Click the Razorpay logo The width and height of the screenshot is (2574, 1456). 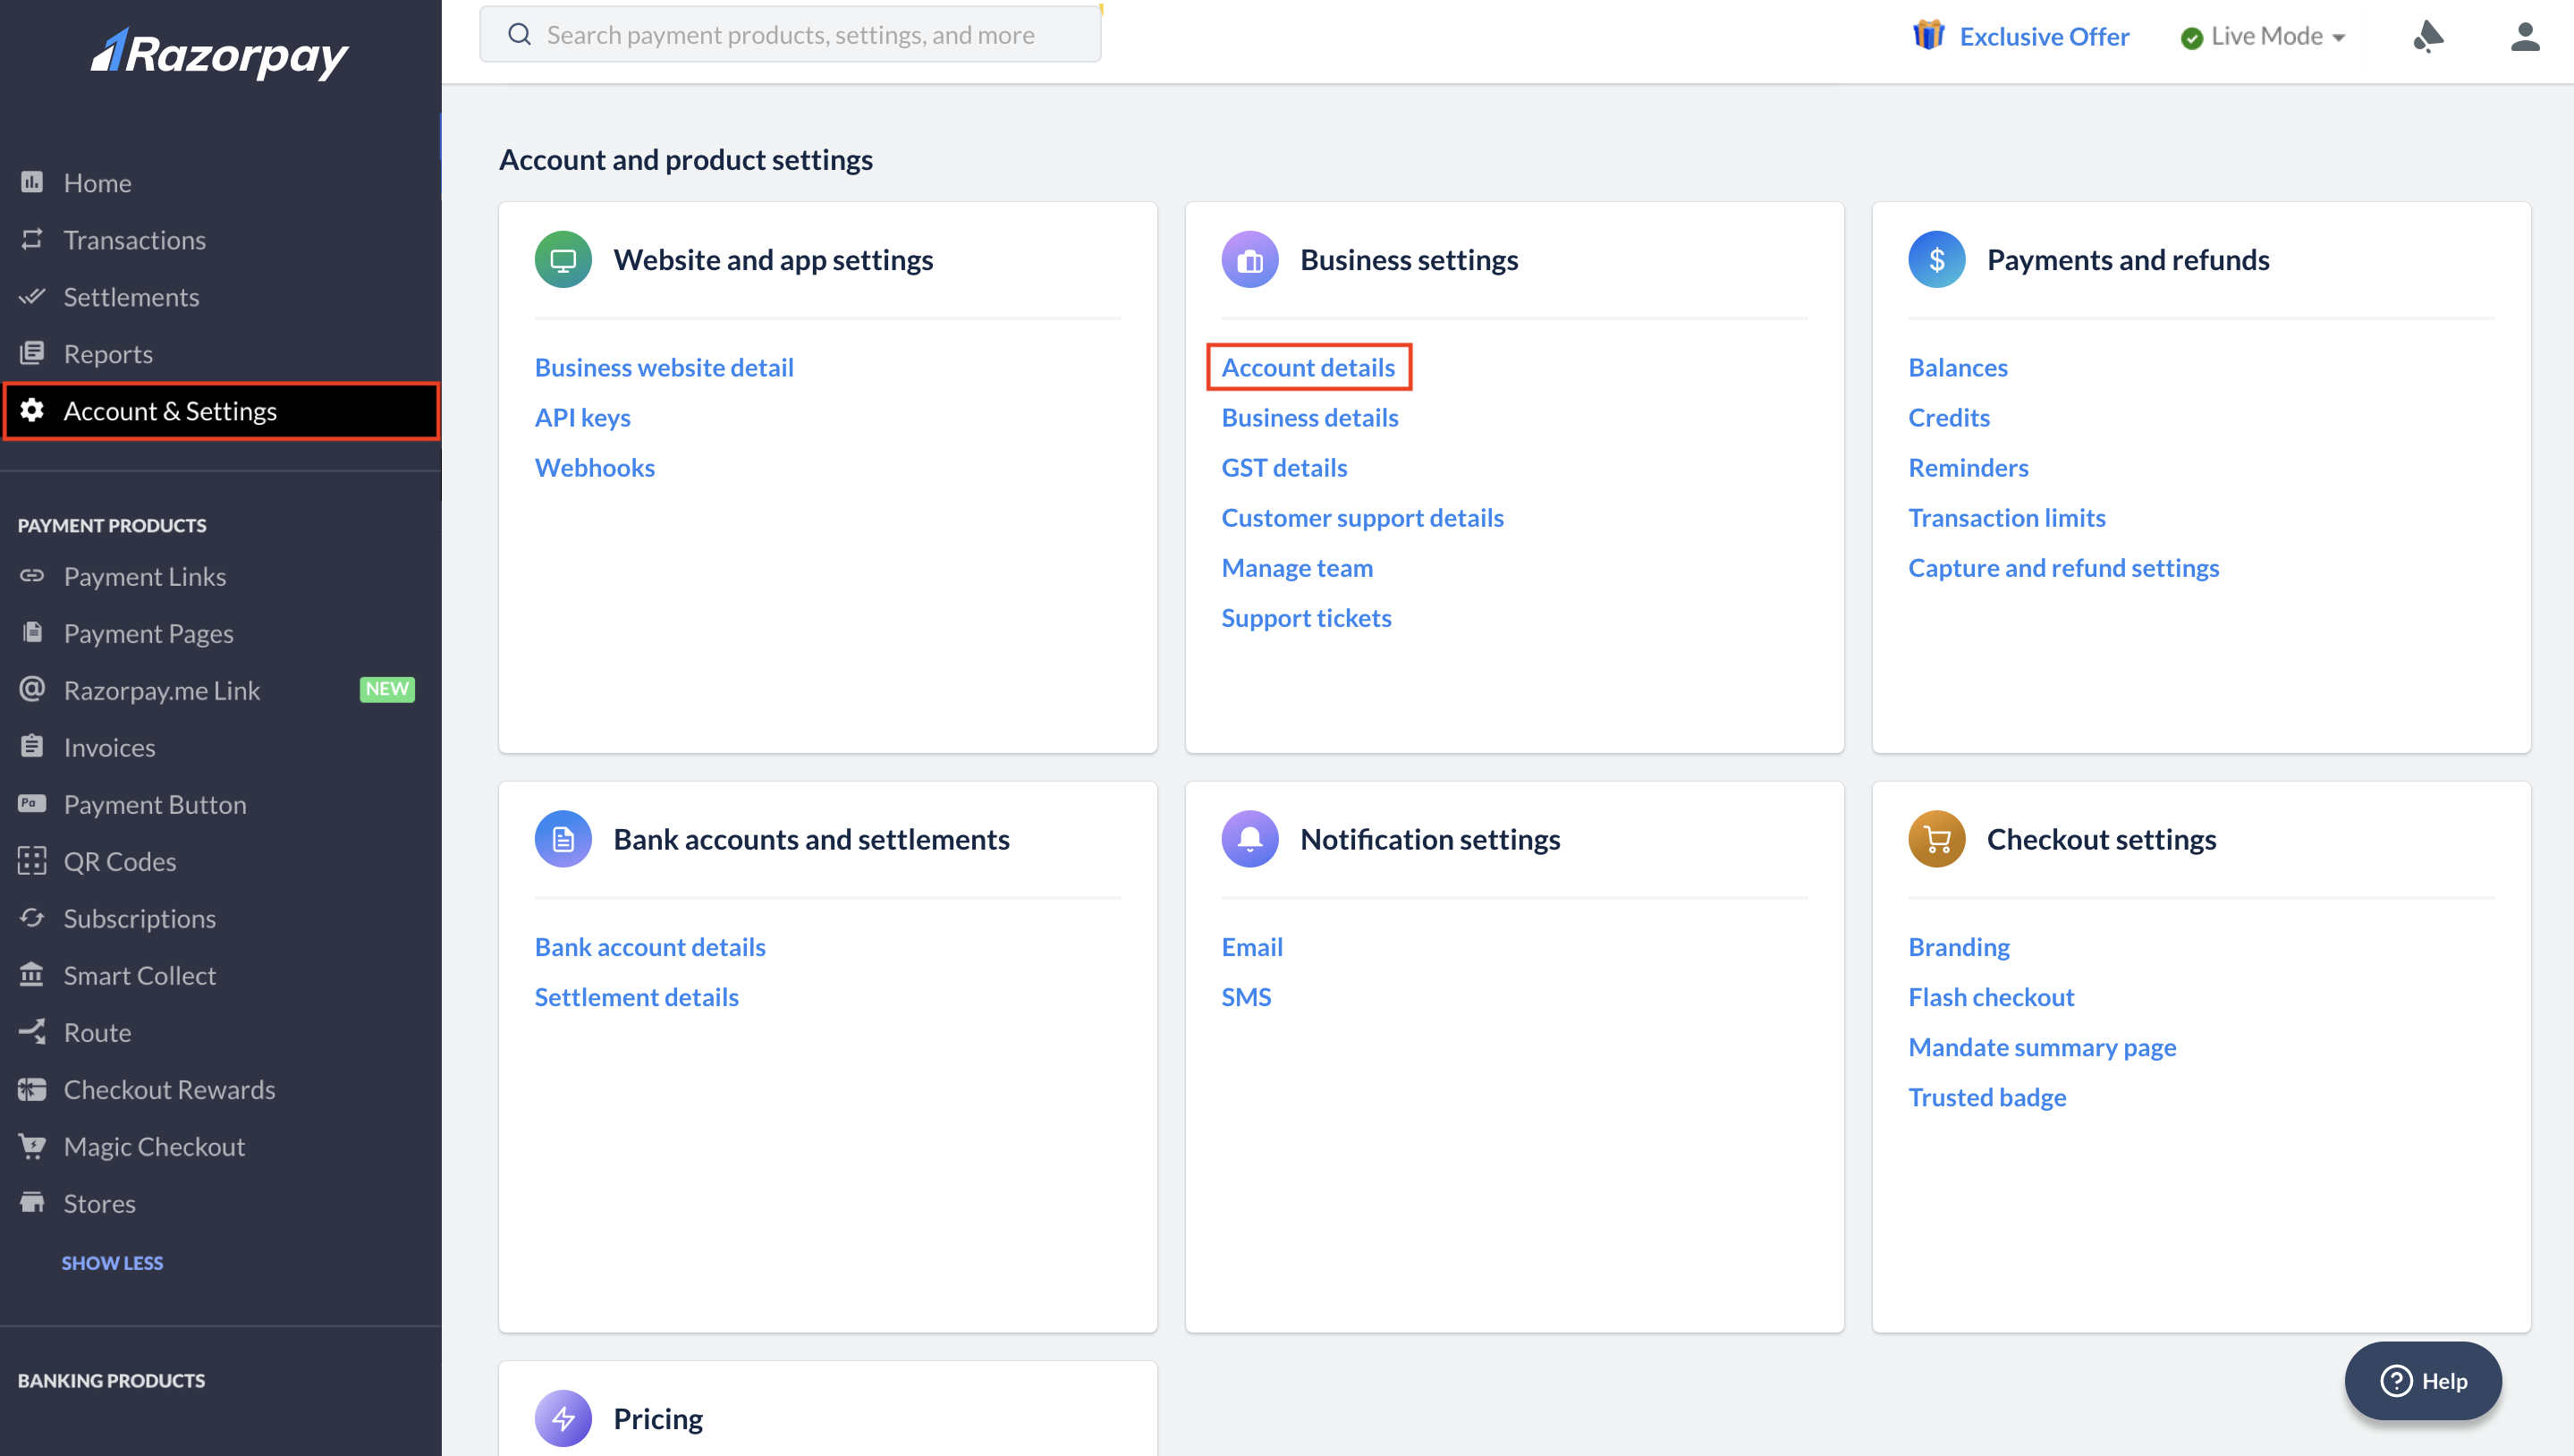(x=220, y=54)
